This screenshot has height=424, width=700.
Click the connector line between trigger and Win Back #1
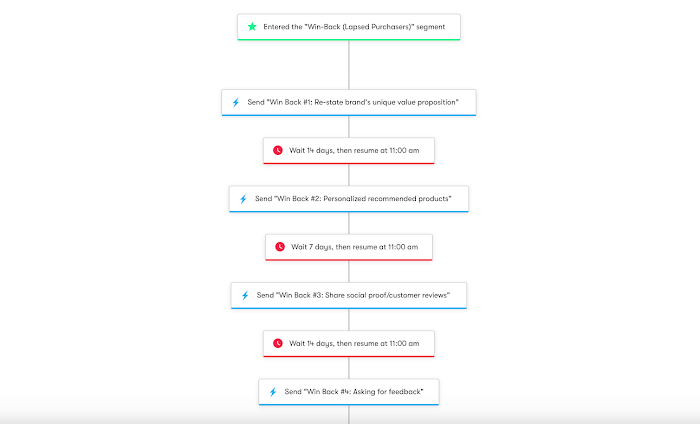coord(349,65)
